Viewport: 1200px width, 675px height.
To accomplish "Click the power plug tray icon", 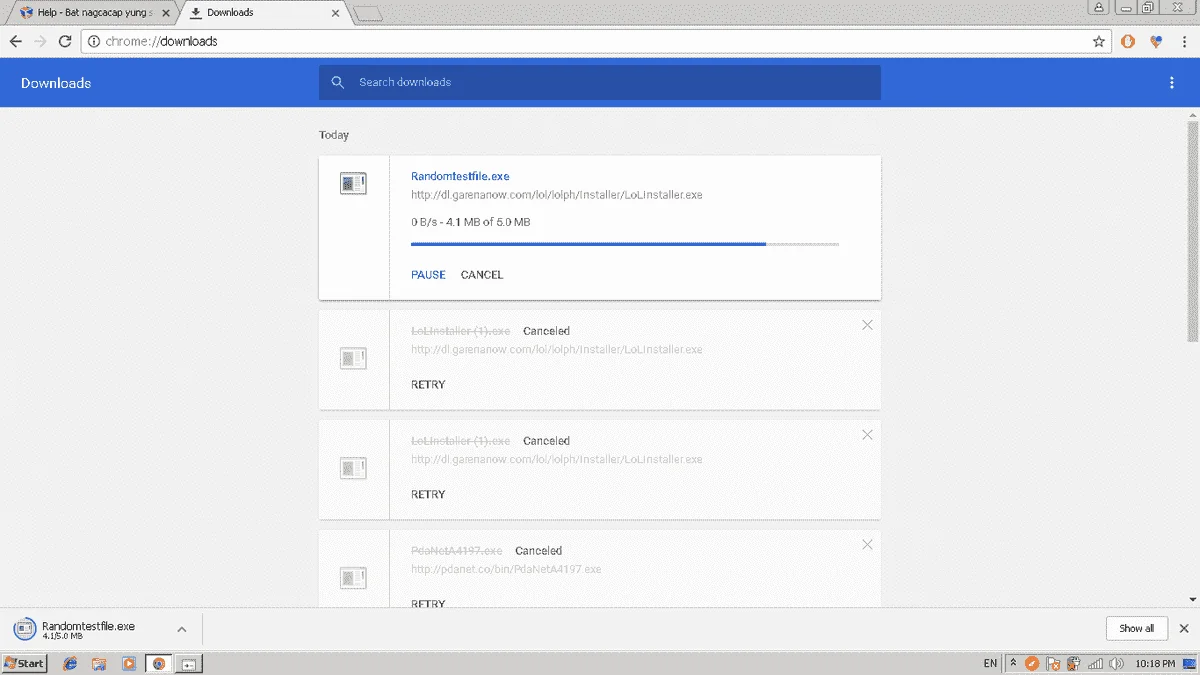I will coord(1073,663).
